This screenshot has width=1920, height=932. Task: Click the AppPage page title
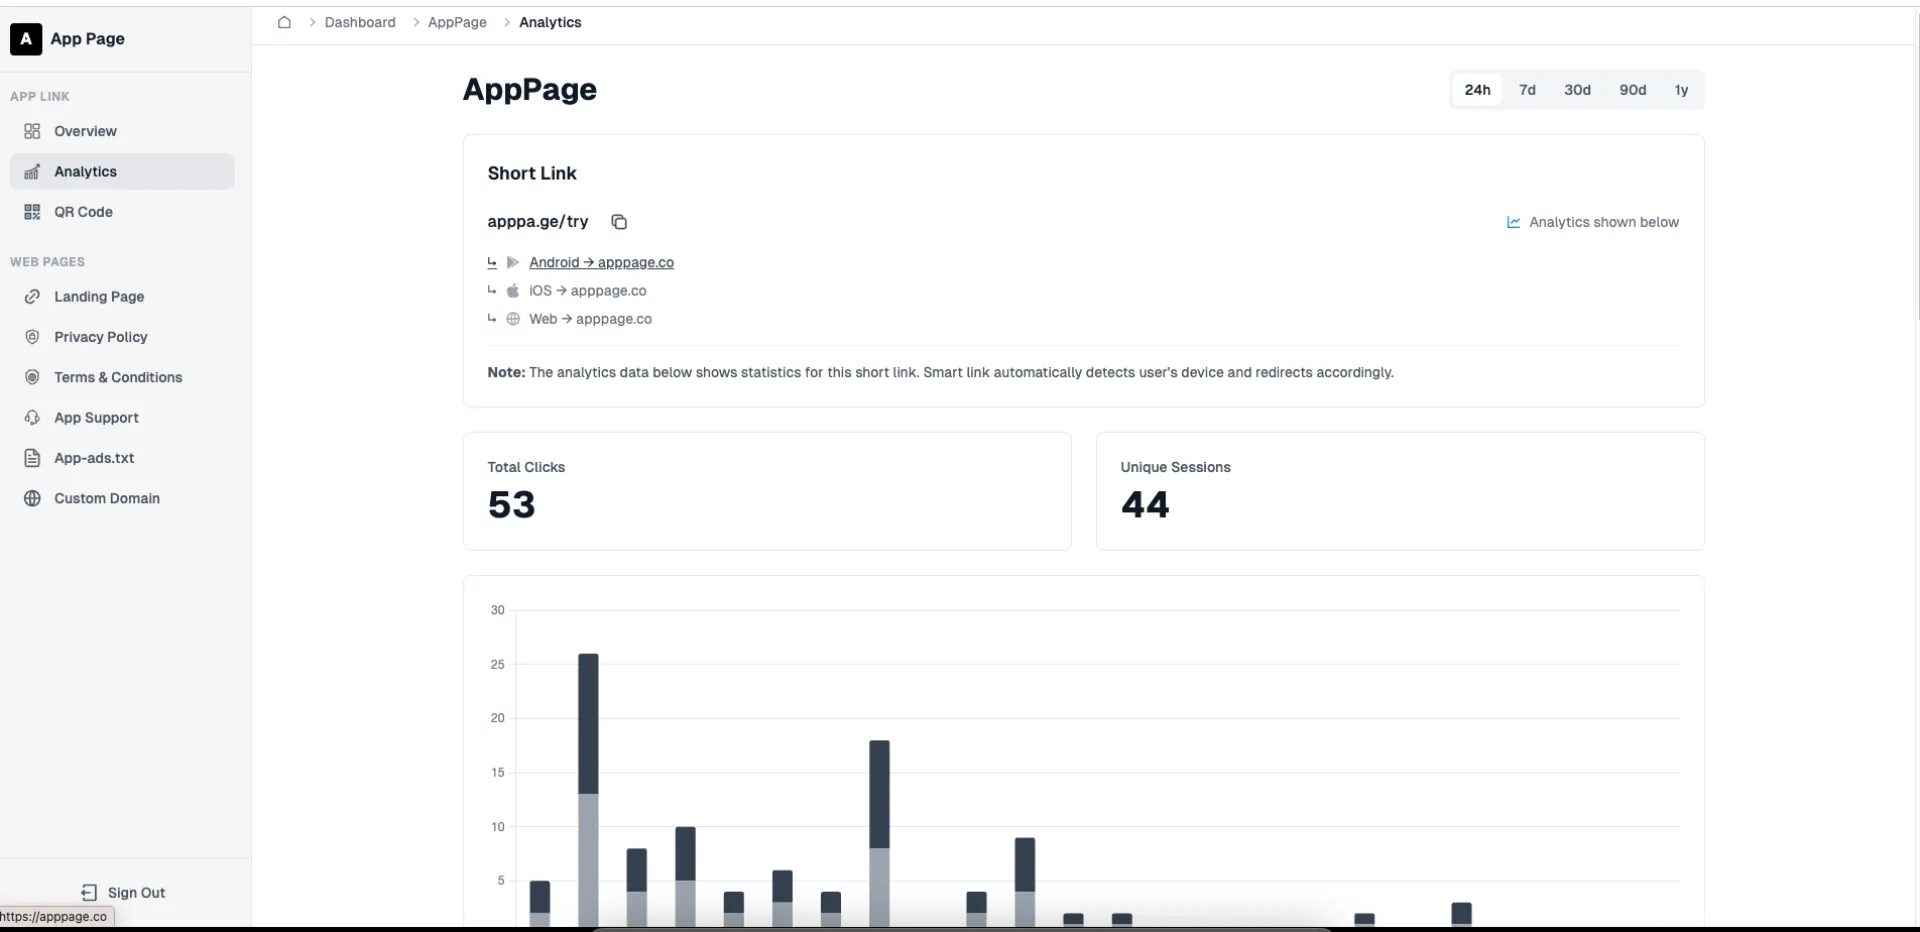(530, 89)
